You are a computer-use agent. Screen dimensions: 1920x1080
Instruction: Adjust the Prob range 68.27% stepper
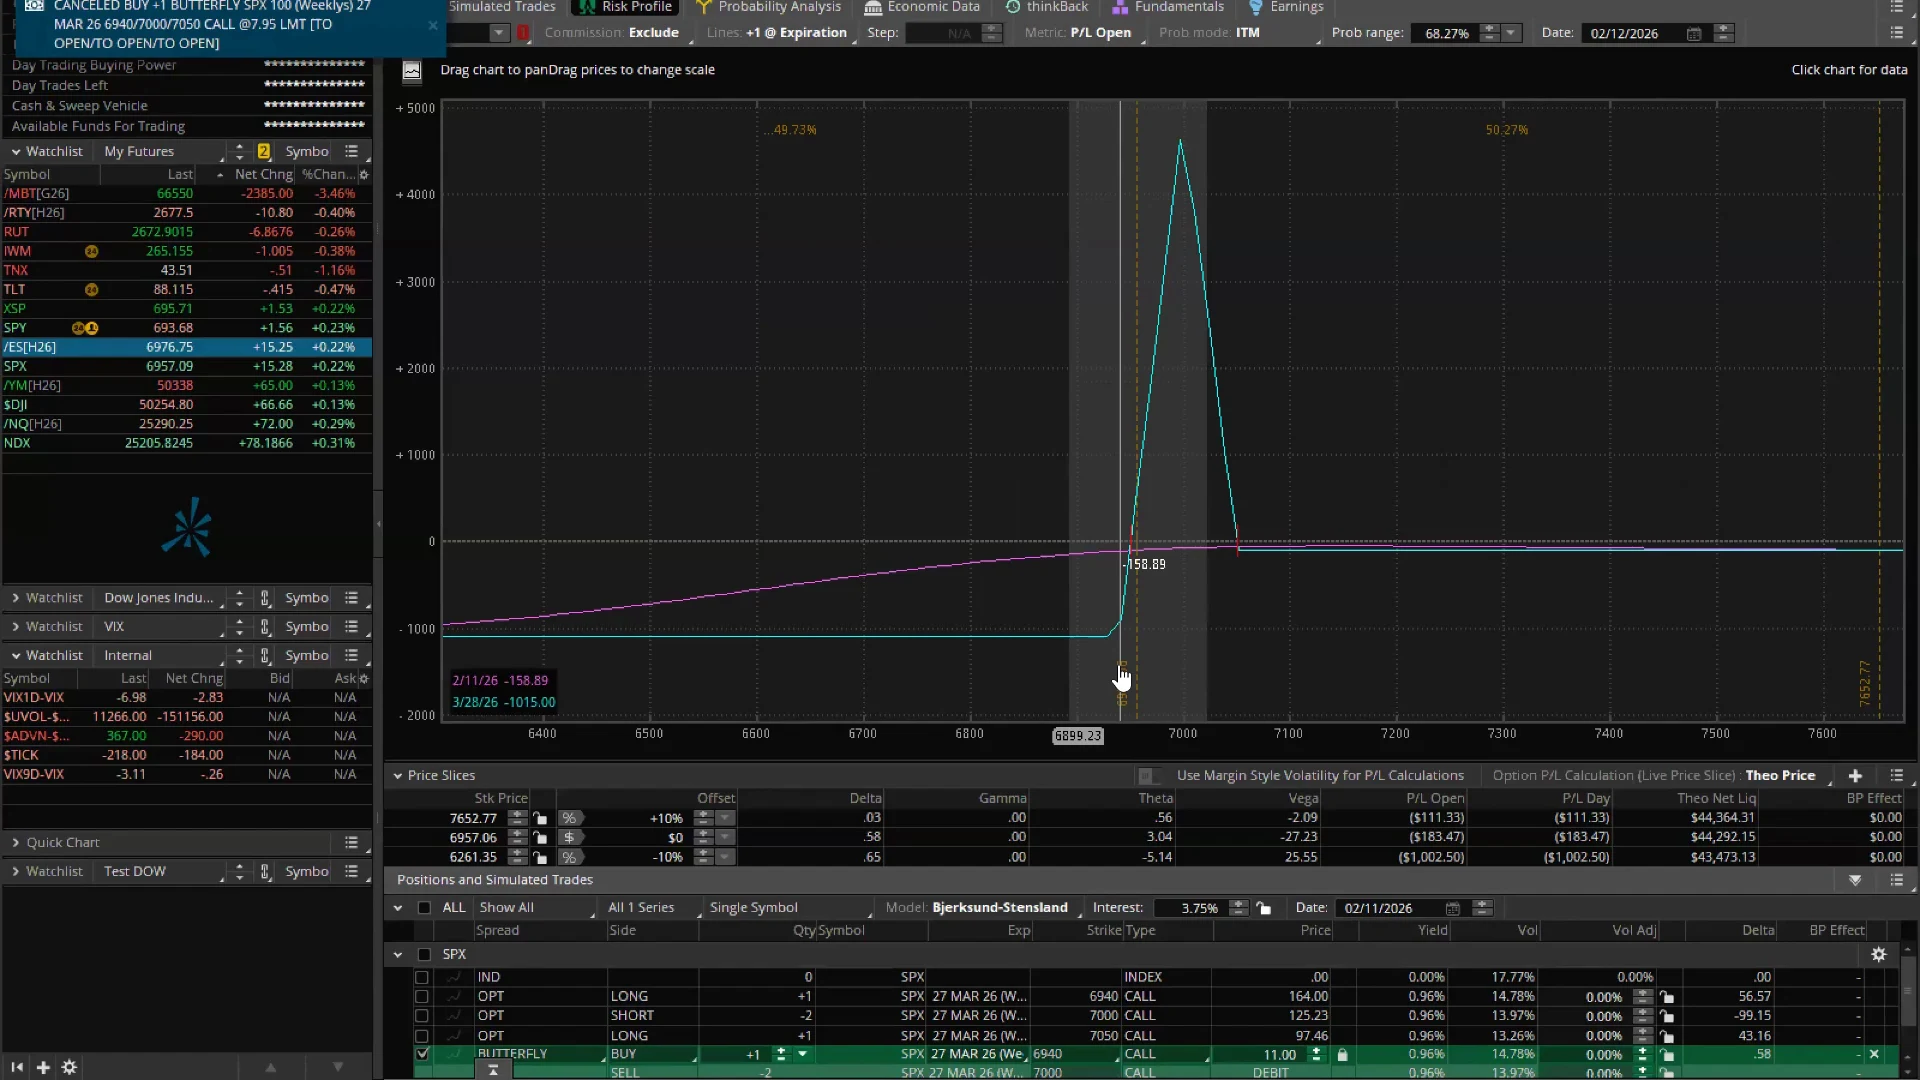[1489, 33]
